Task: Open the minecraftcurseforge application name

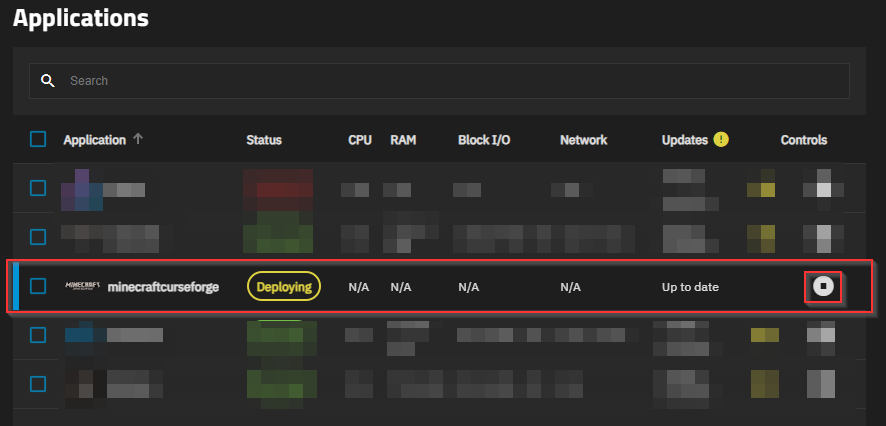Action: pos(163,287)
